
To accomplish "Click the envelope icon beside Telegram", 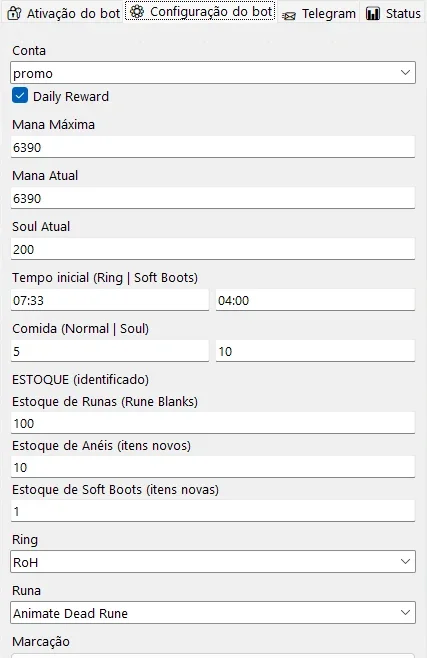I will pyautogui.click(x=289, y=16).
